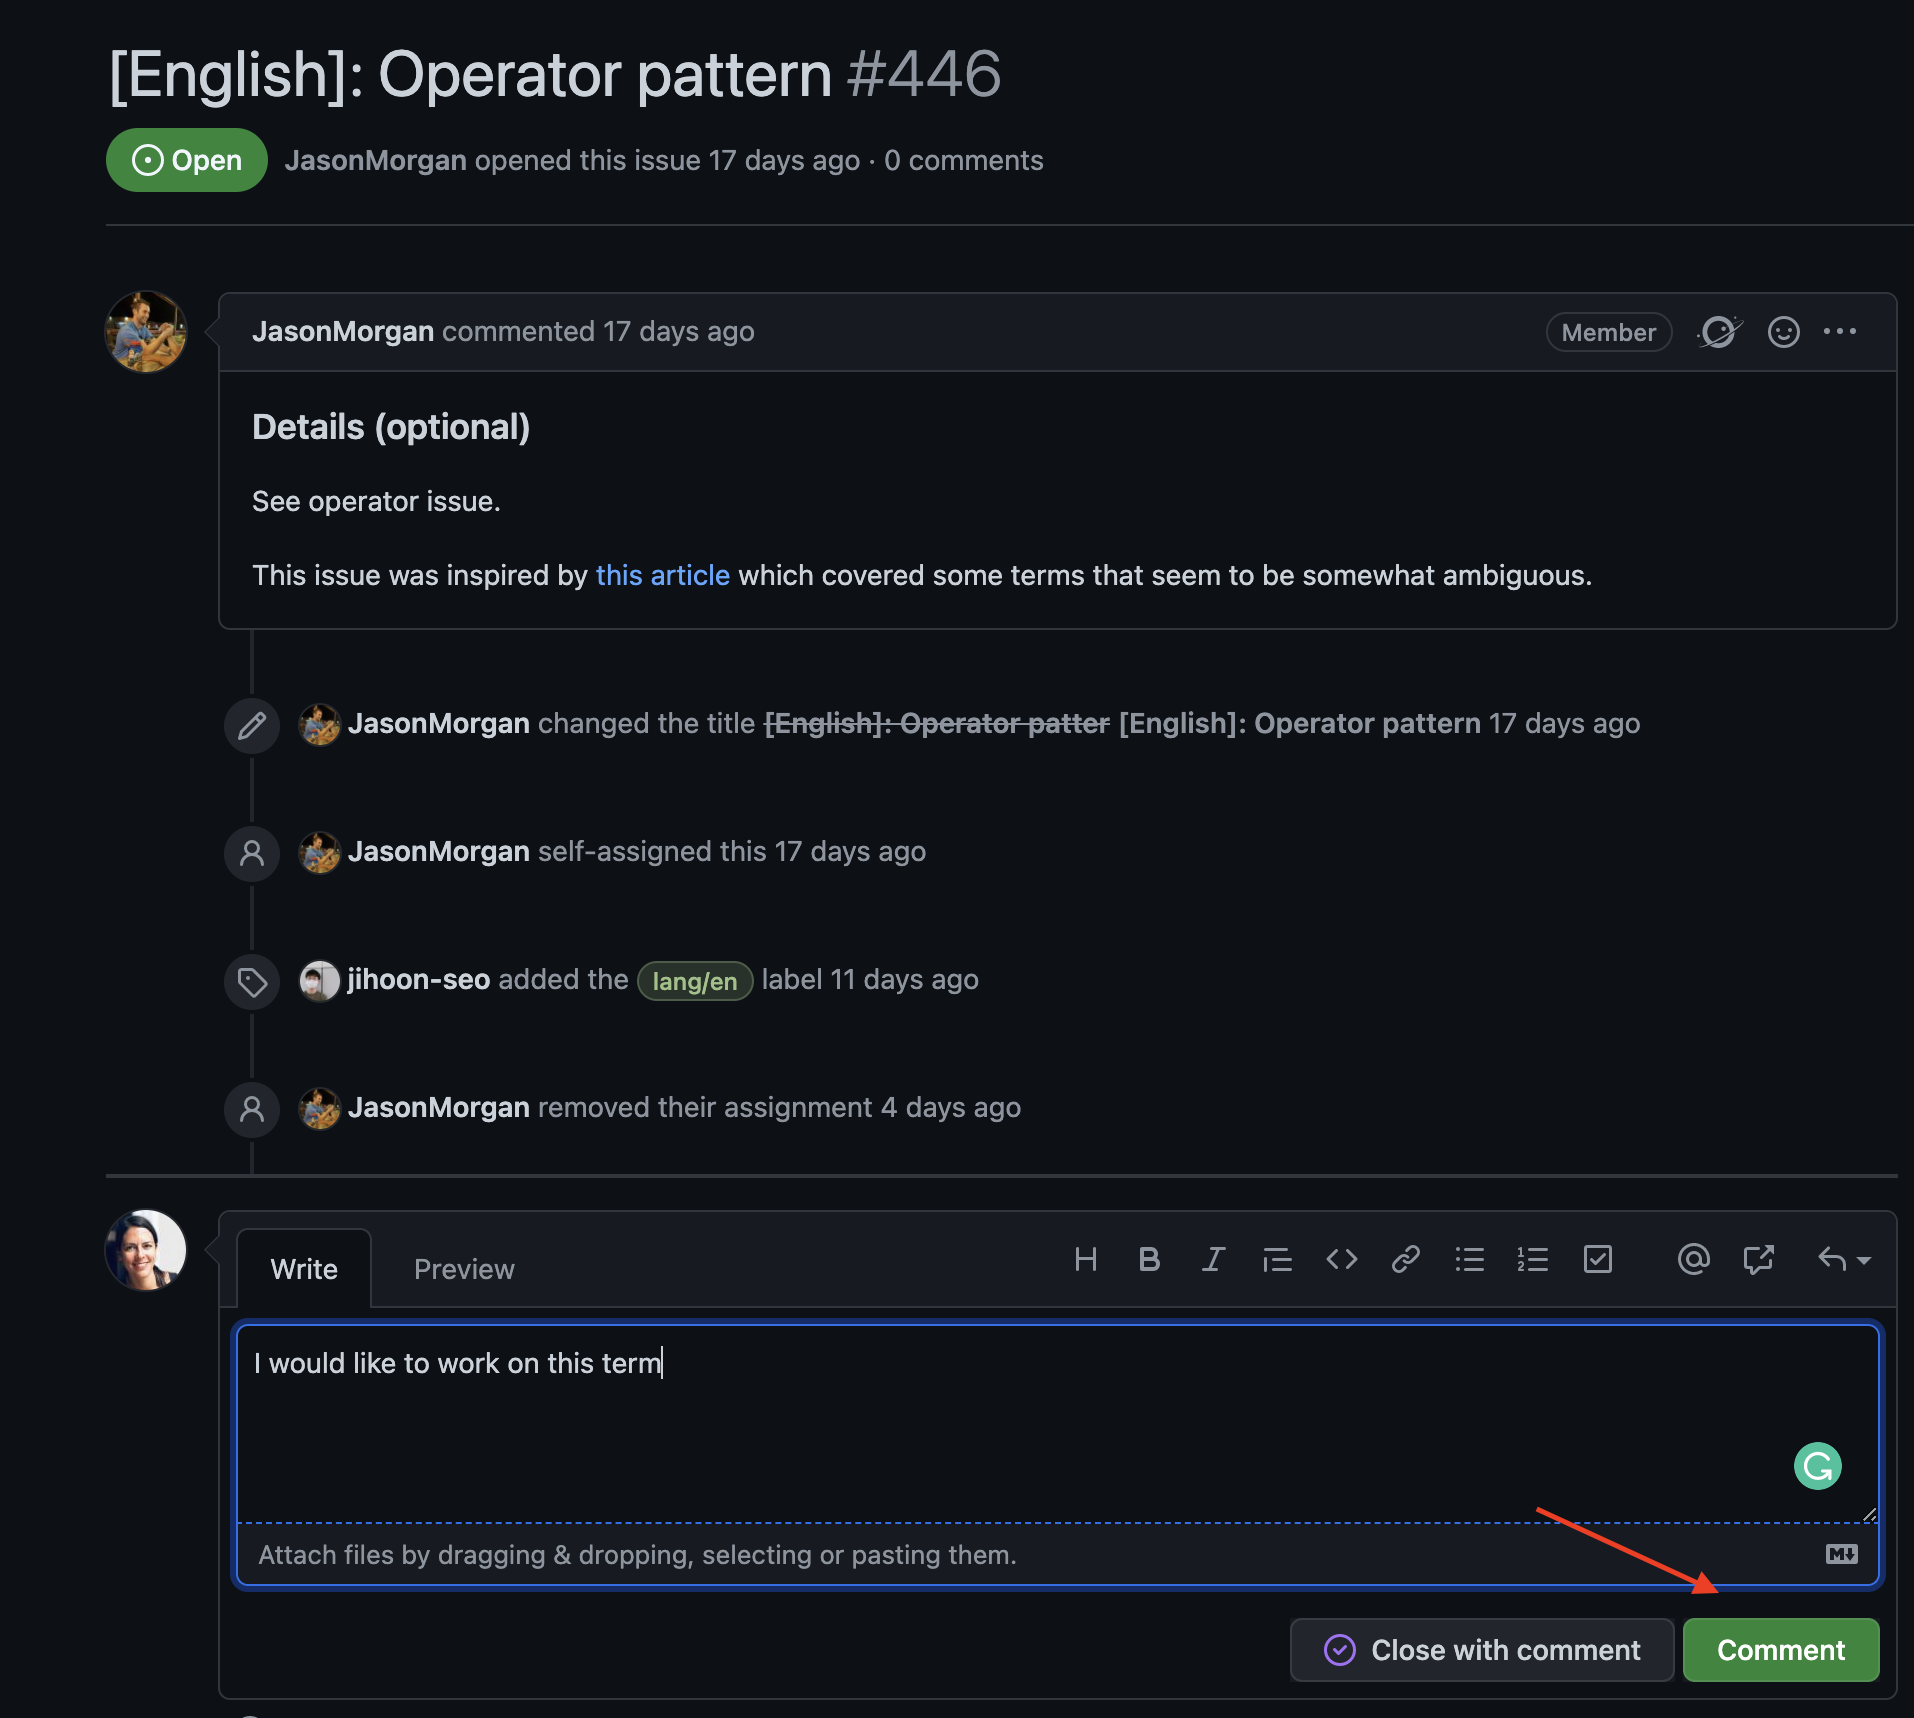Open the comment options ellipsis menu
The image size is (1914, 1718).
tap(1839, 332)
